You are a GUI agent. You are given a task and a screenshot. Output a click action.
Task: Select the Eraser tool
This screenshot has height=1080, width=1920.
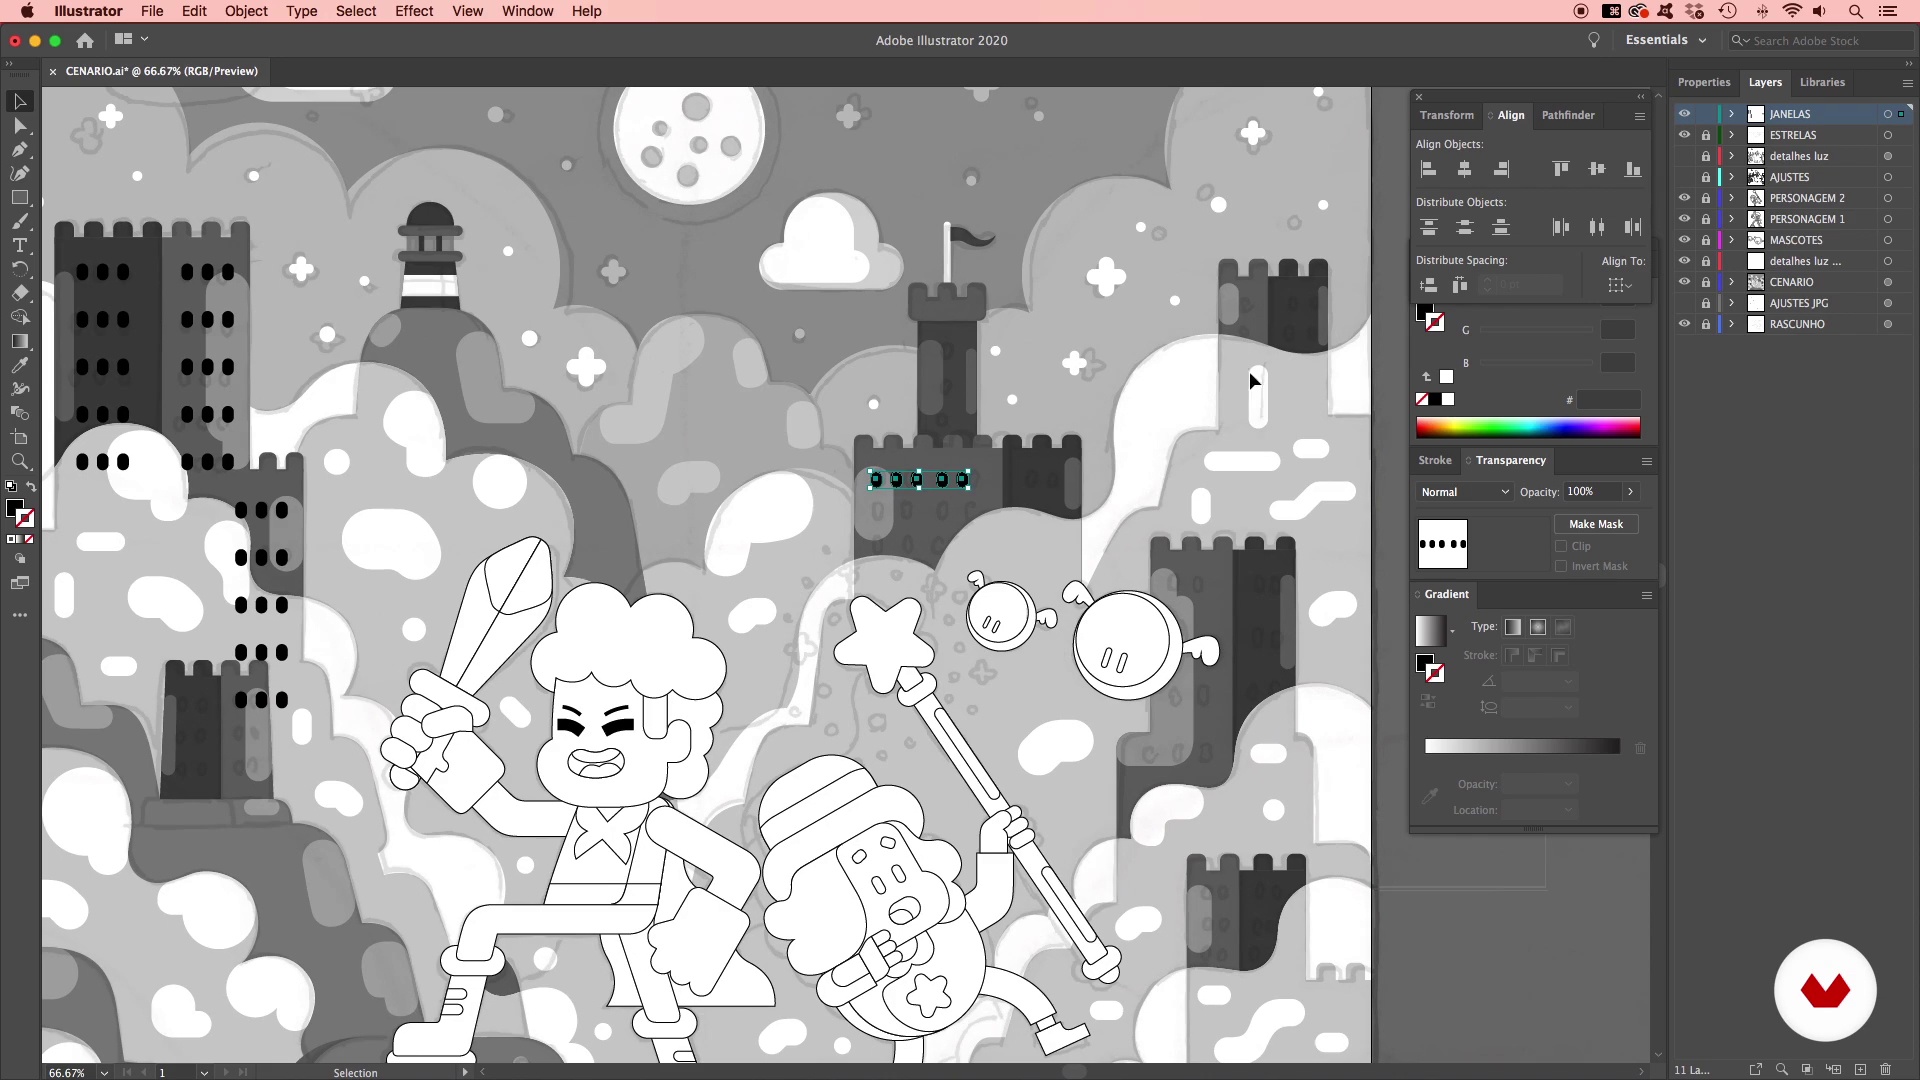[19, 294]
